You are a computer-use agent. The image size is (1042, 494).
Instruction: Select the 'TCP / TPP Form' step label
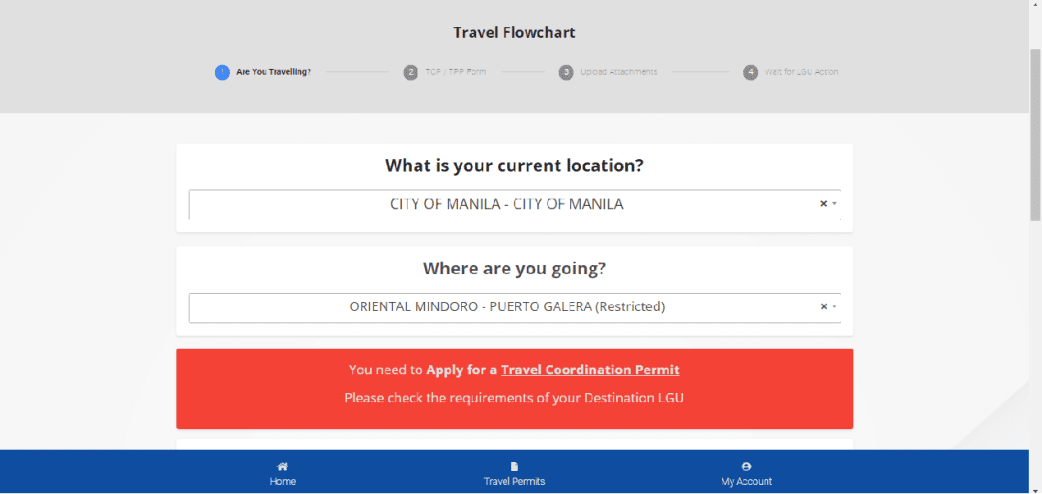click(455, 72)
